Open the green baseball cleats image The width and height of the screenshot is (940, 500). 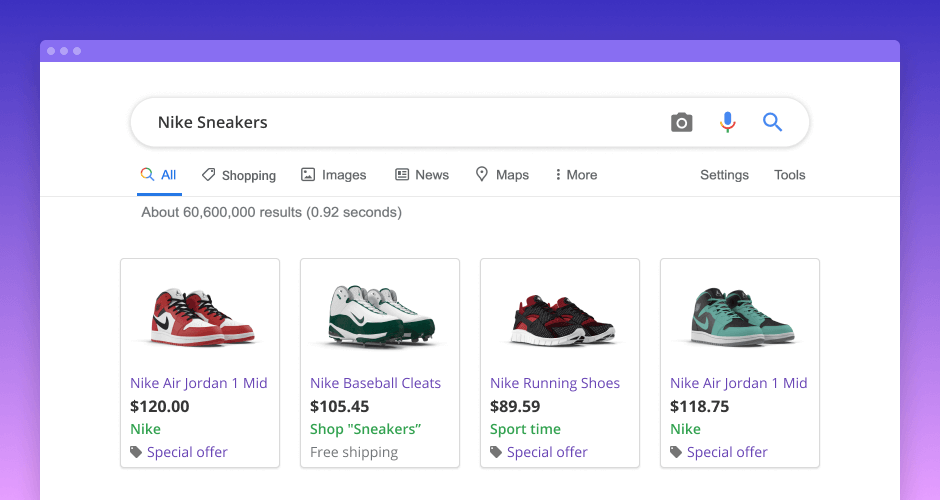pyautogui.click(x=381, y=315)
